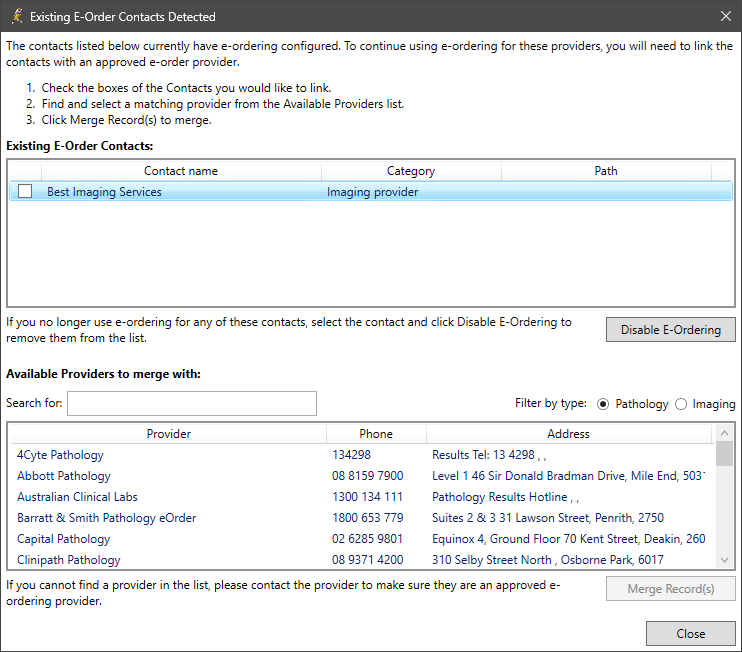Click providers list scroll down arrow

724,560
